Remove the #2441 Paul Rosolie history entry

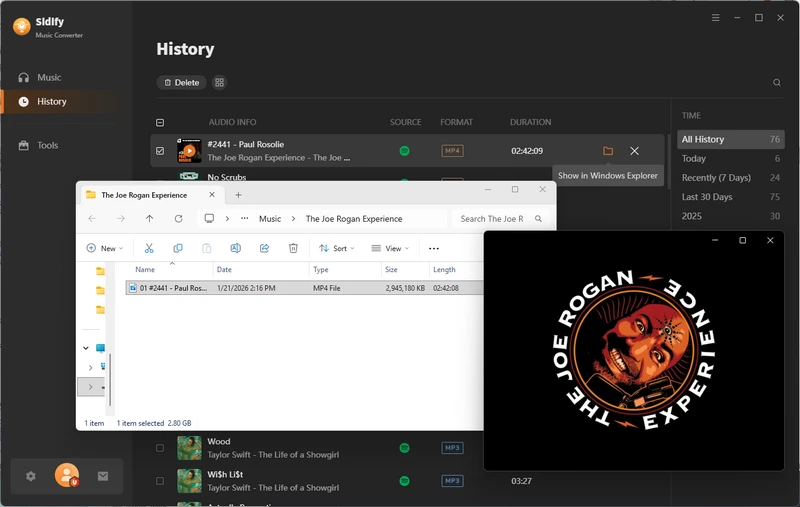pyautogui.click(x=634, y=151)
